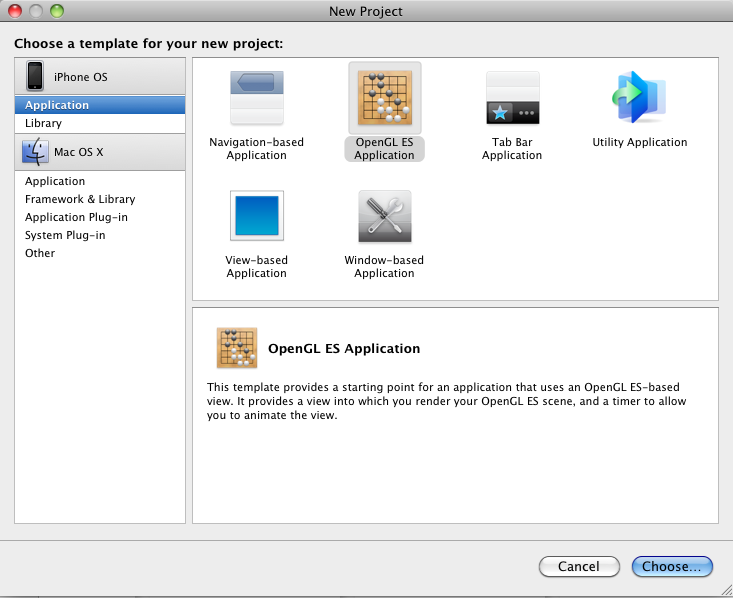Click the Mac OS X Finder icon

coord(35,151)
